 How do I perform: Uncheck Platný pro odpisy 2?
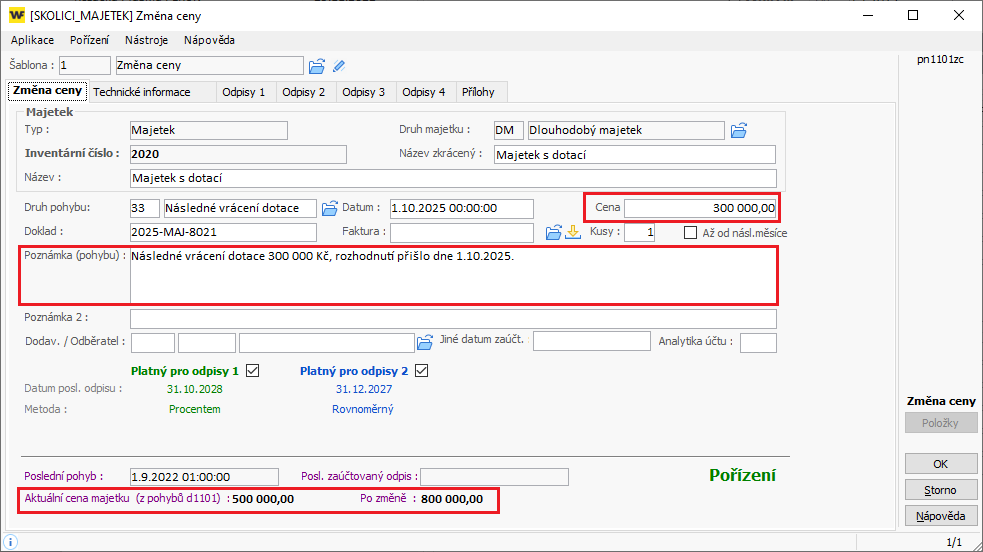pyautogui.click(x=421, y=371)
